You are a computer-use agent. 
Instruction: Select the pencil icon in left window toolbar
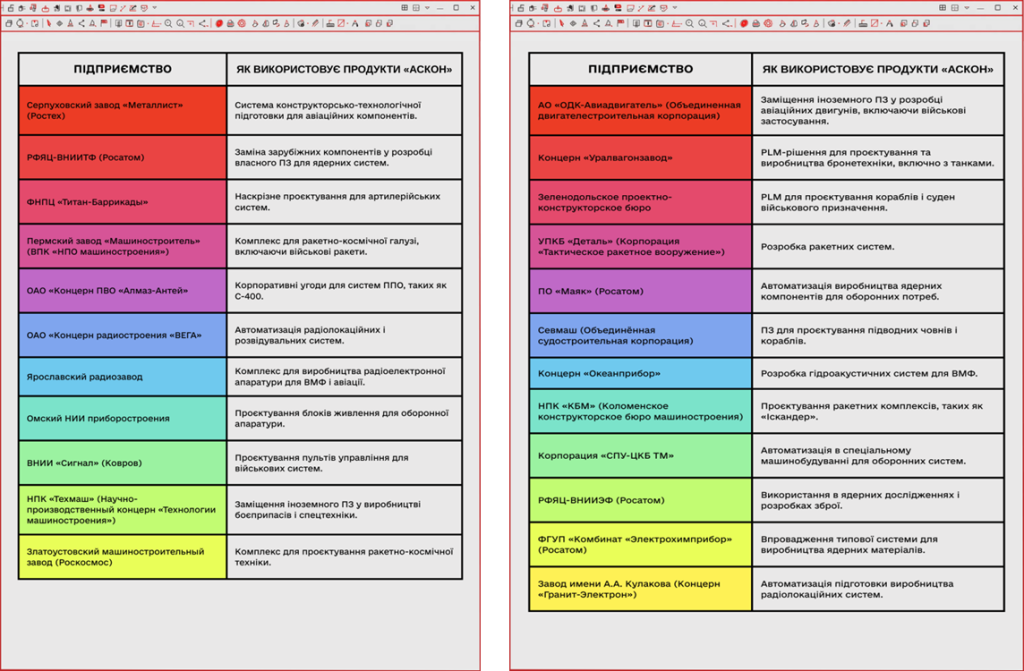pos(316,23)
